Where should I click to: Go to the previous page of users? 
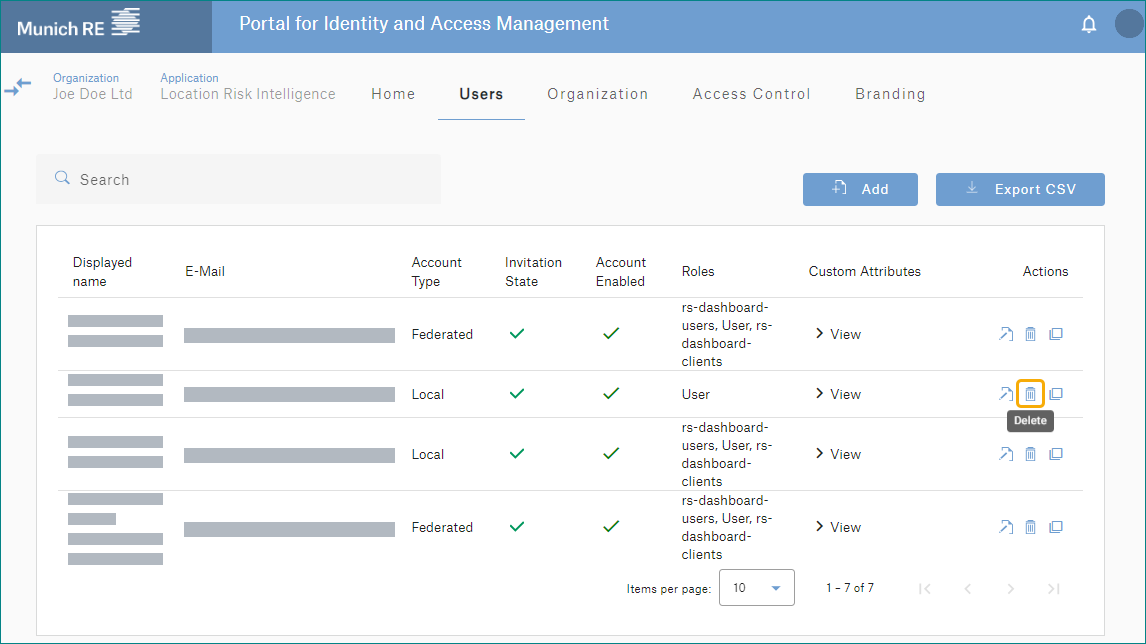point(968,588)
